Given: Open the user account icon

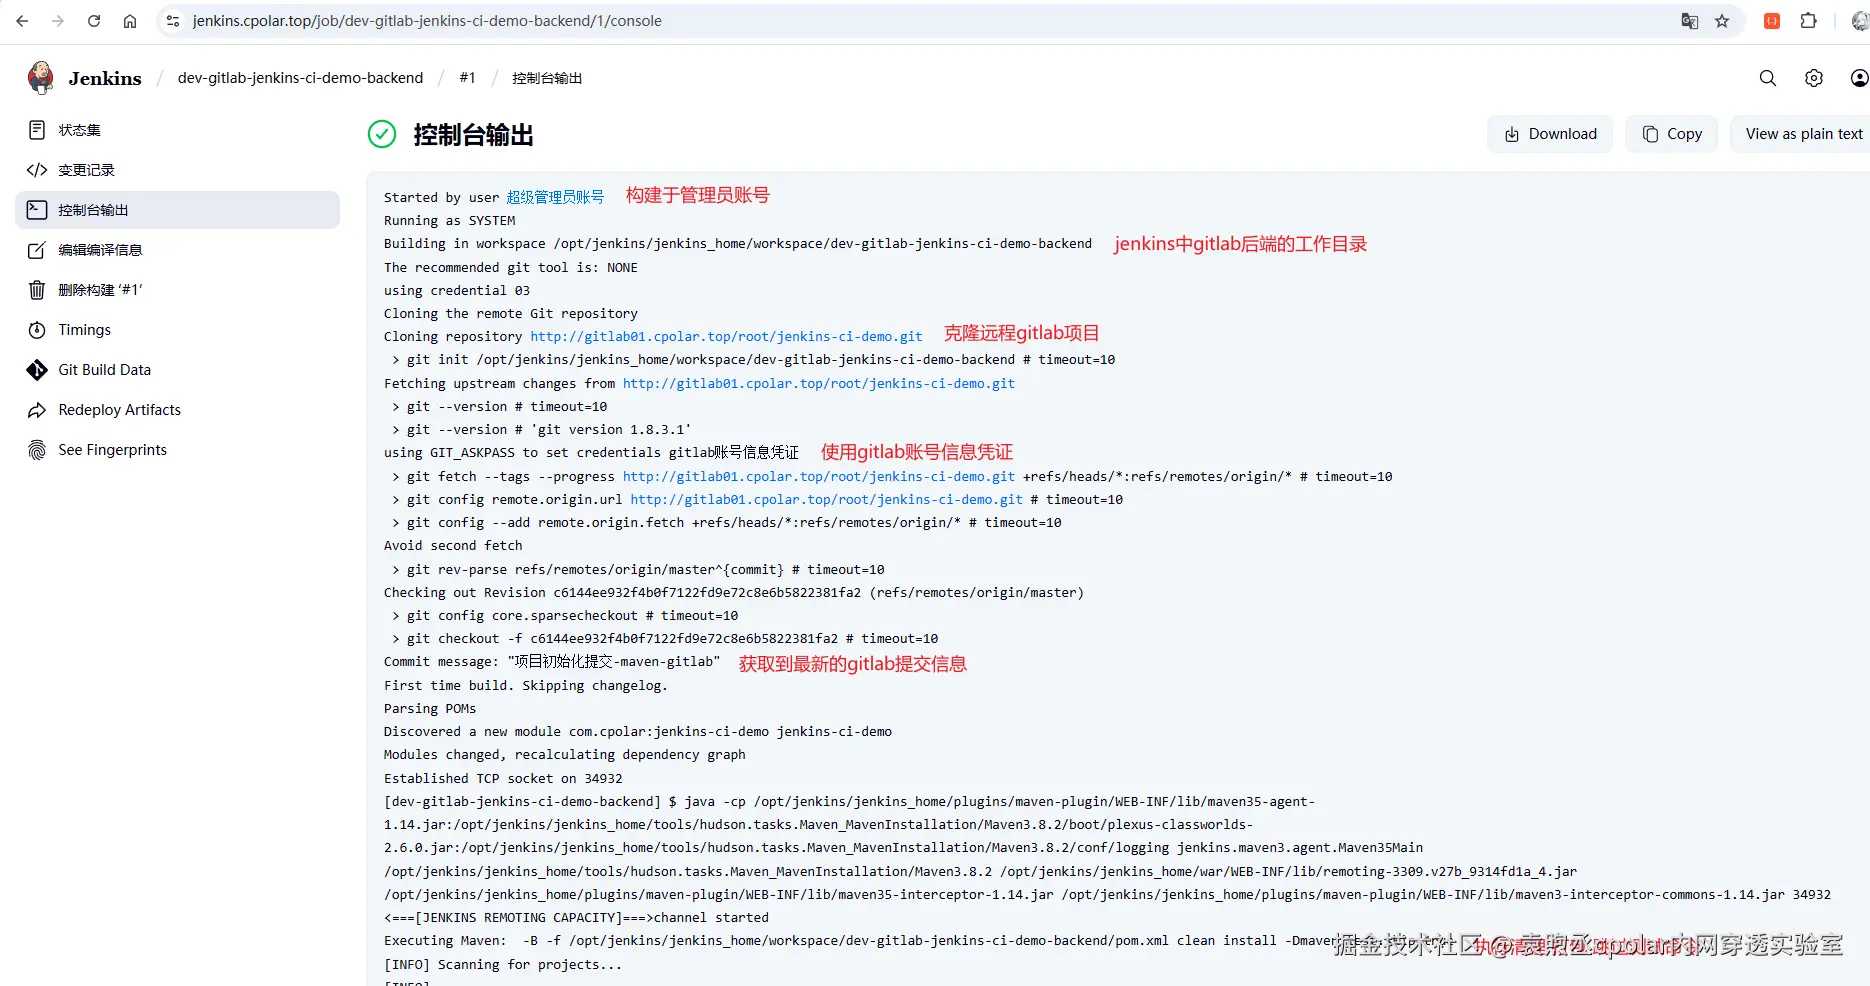Looking at the screenshot, I should [x=1859, y=78].
